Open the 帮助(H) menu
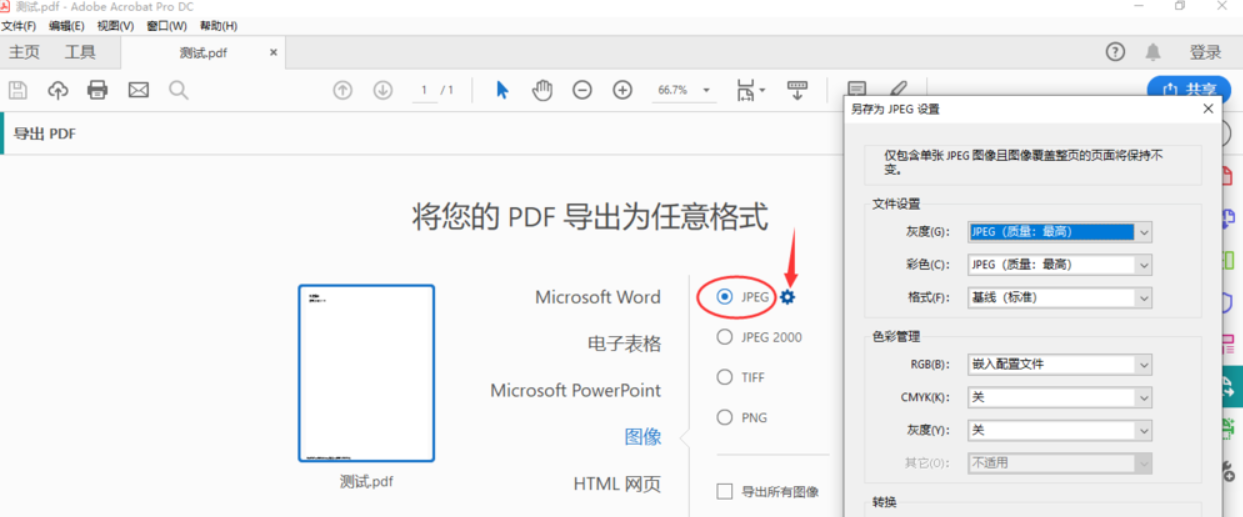Screen dimensions: 1243x517 [x=218, y=25]
